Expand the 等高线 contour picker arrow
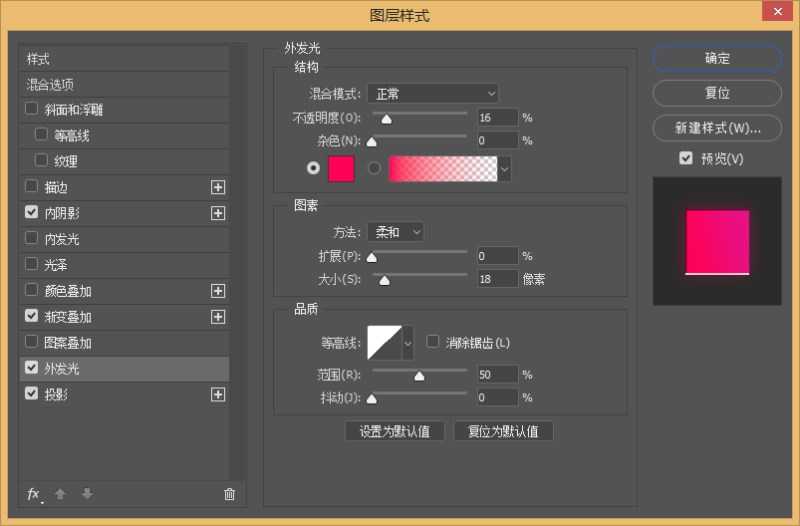This screenshot has width=800, height=526. click(x=407, y=343)
